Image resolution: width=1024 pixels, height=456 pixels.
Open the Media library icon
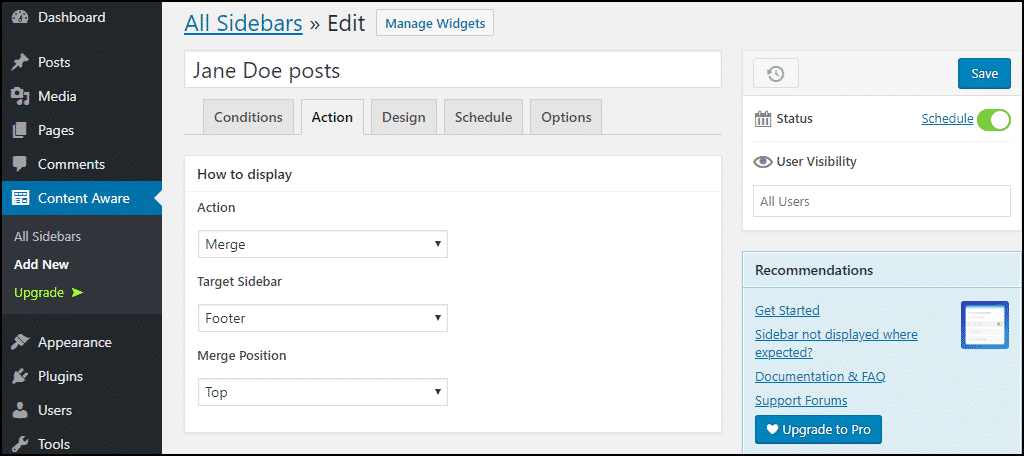coord(20,96)
